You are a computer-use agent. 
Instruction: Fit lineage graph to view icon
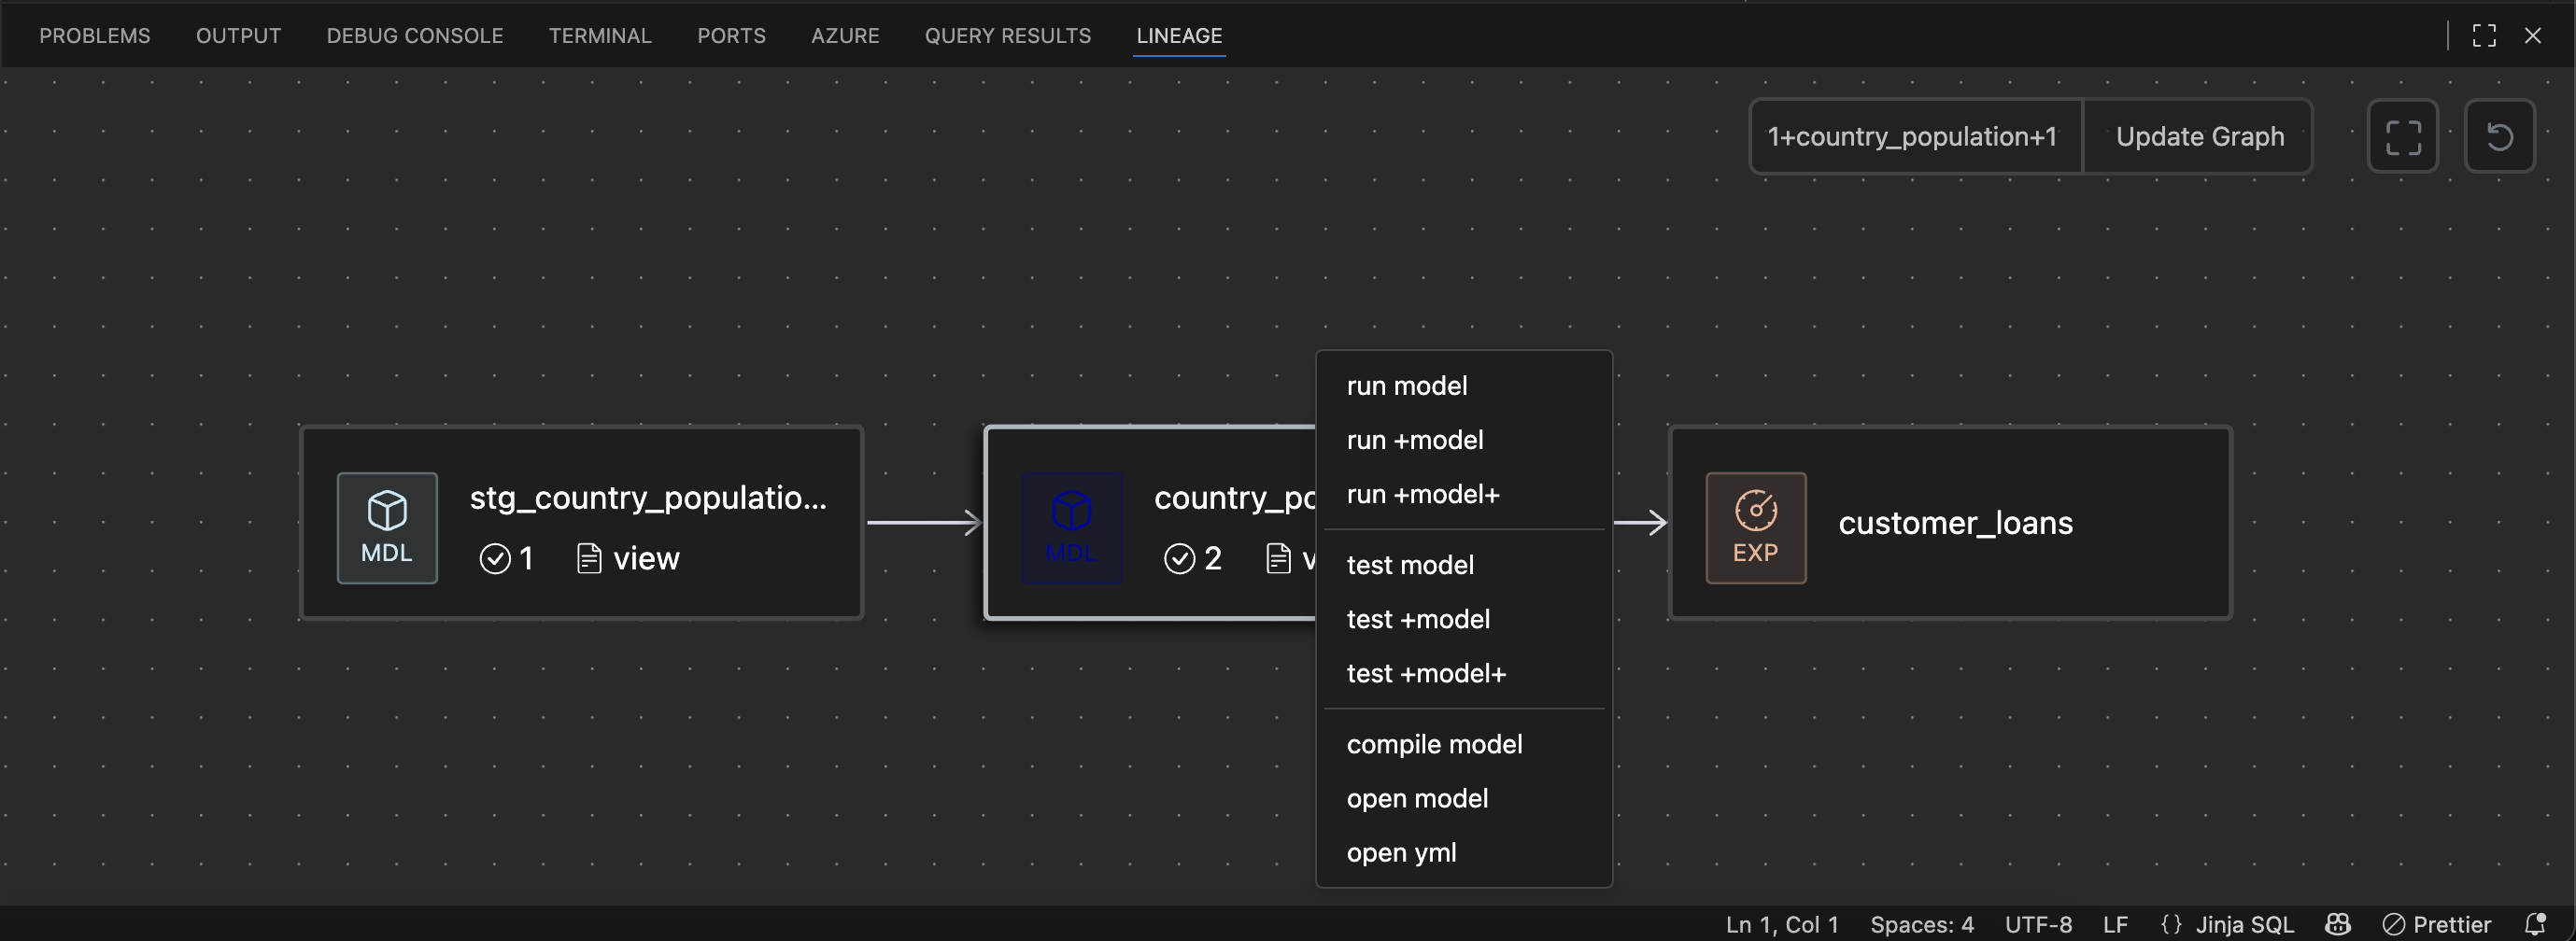(x=2403, y=136)
